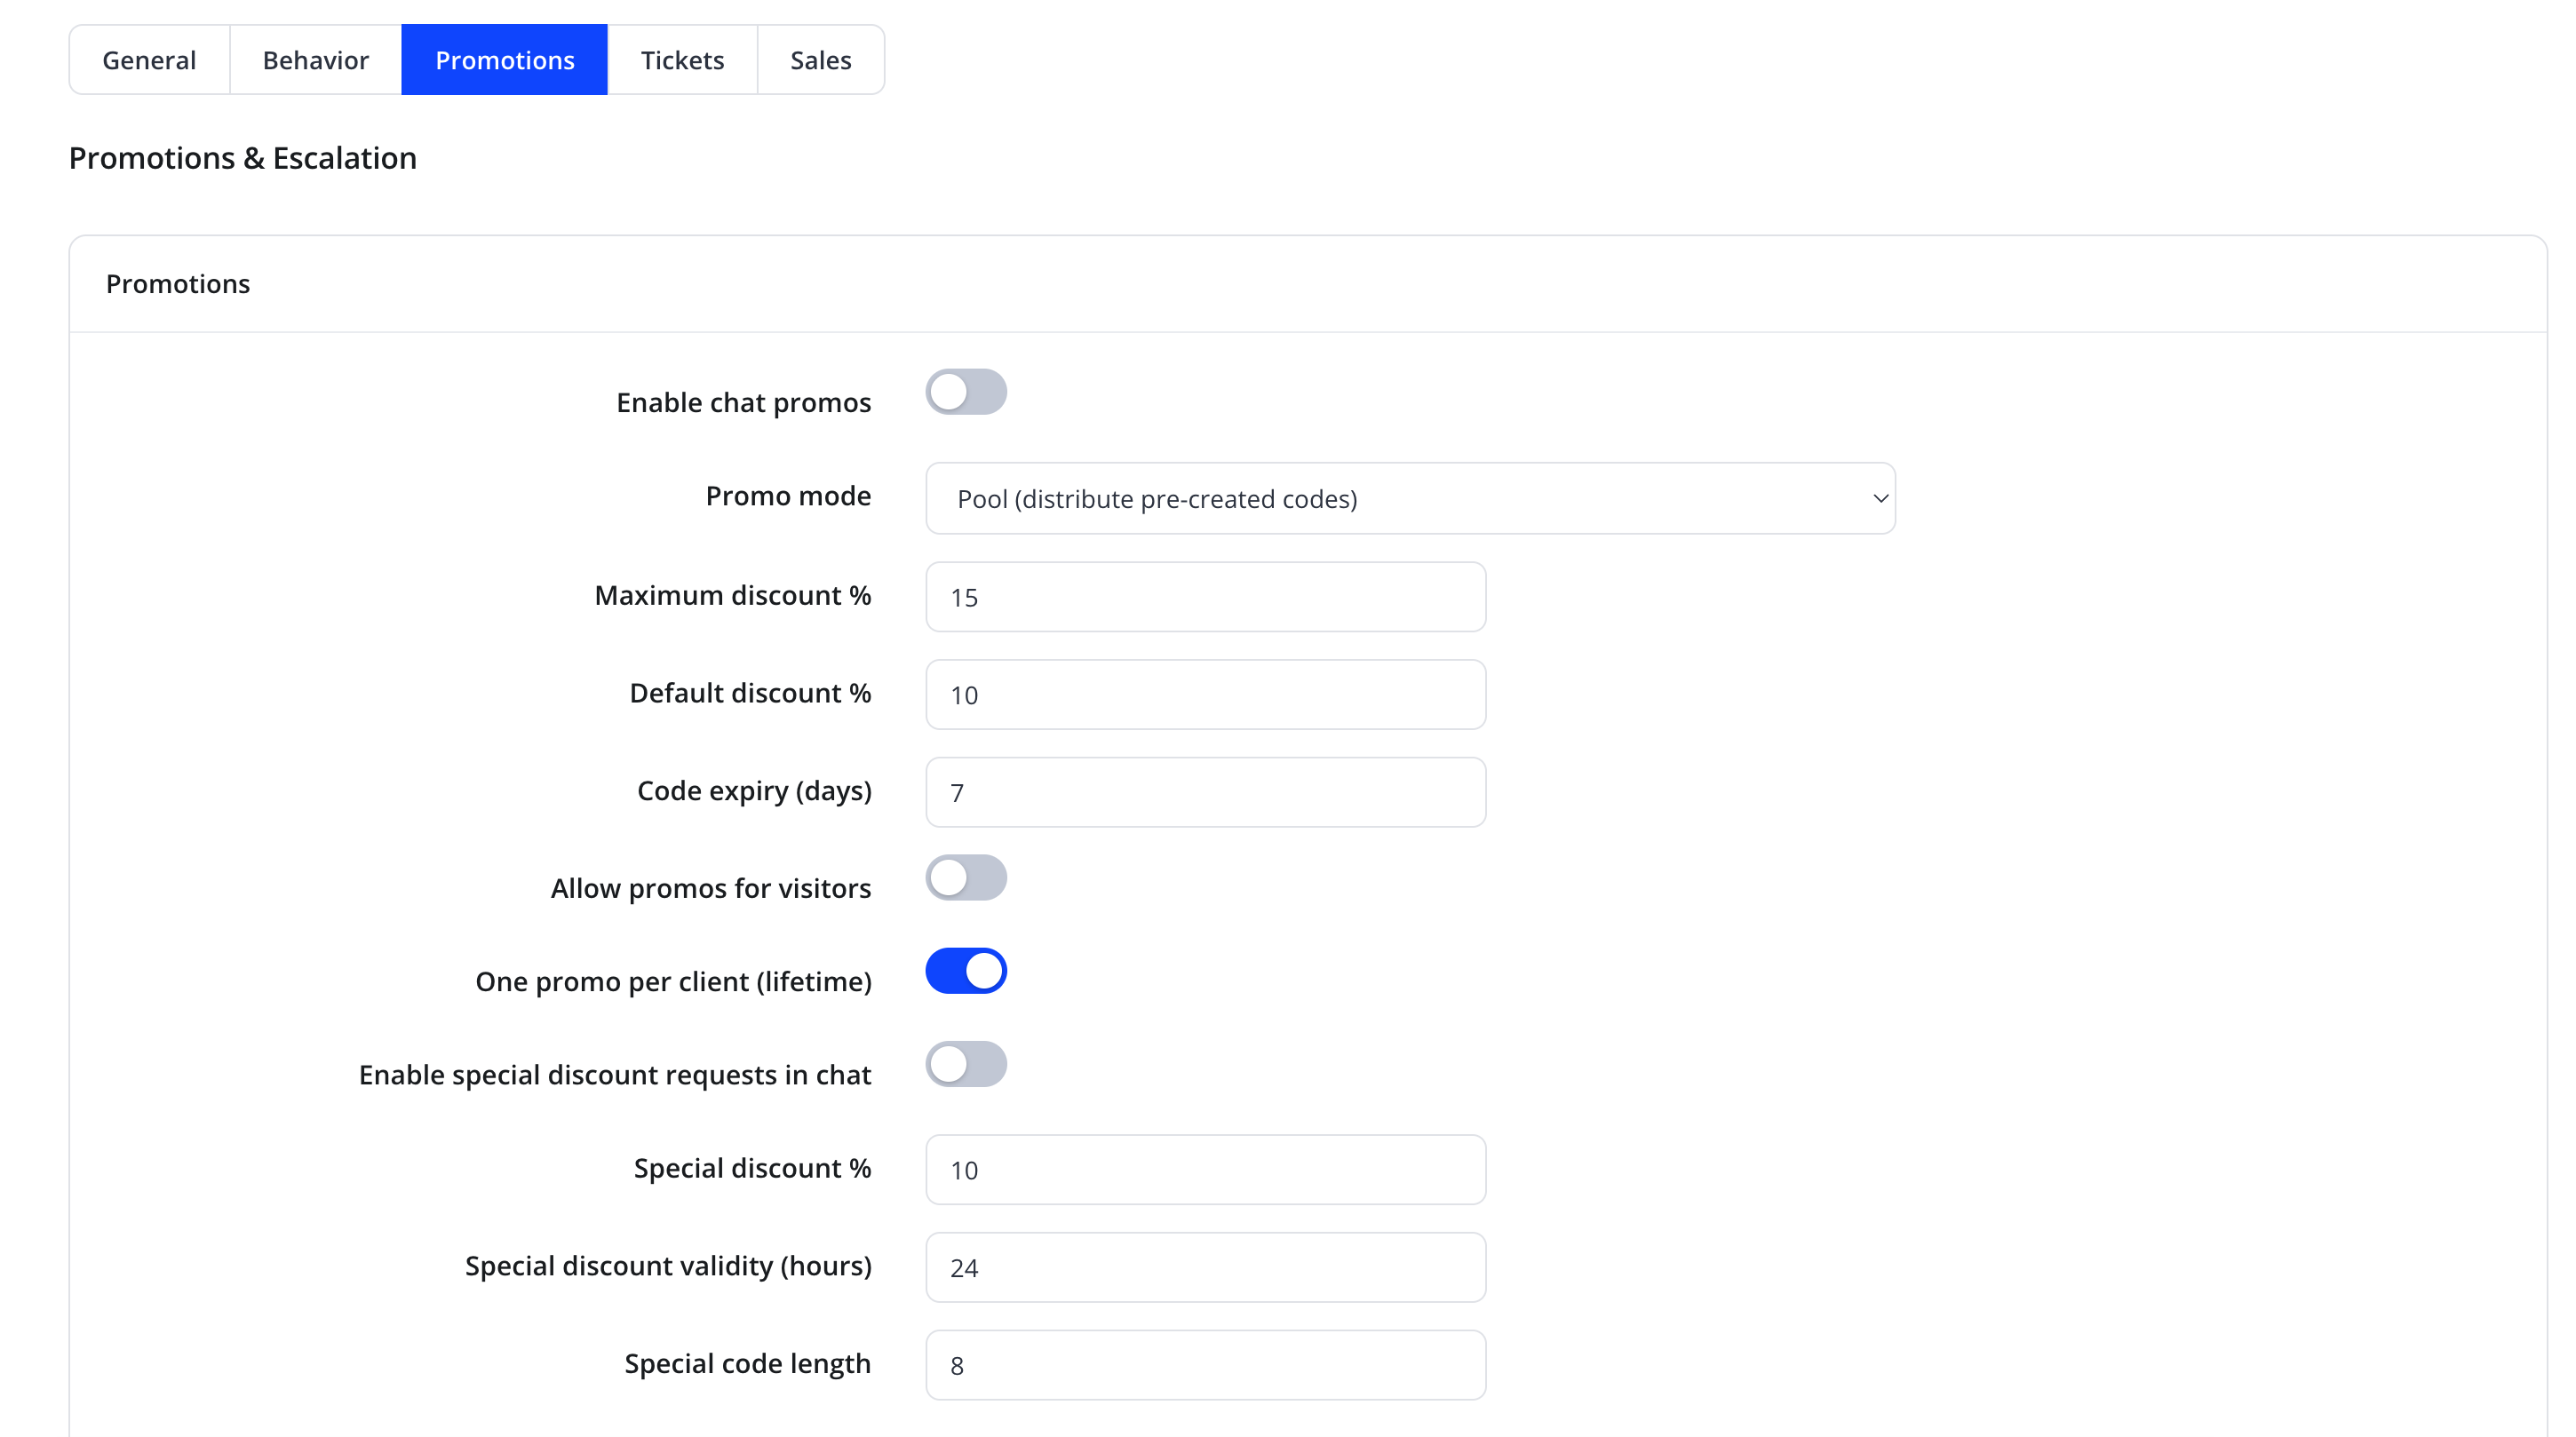The image size is (2576, 1437).
Task: Click the Promo mode chevron arrow
Action: point(1880,498)
